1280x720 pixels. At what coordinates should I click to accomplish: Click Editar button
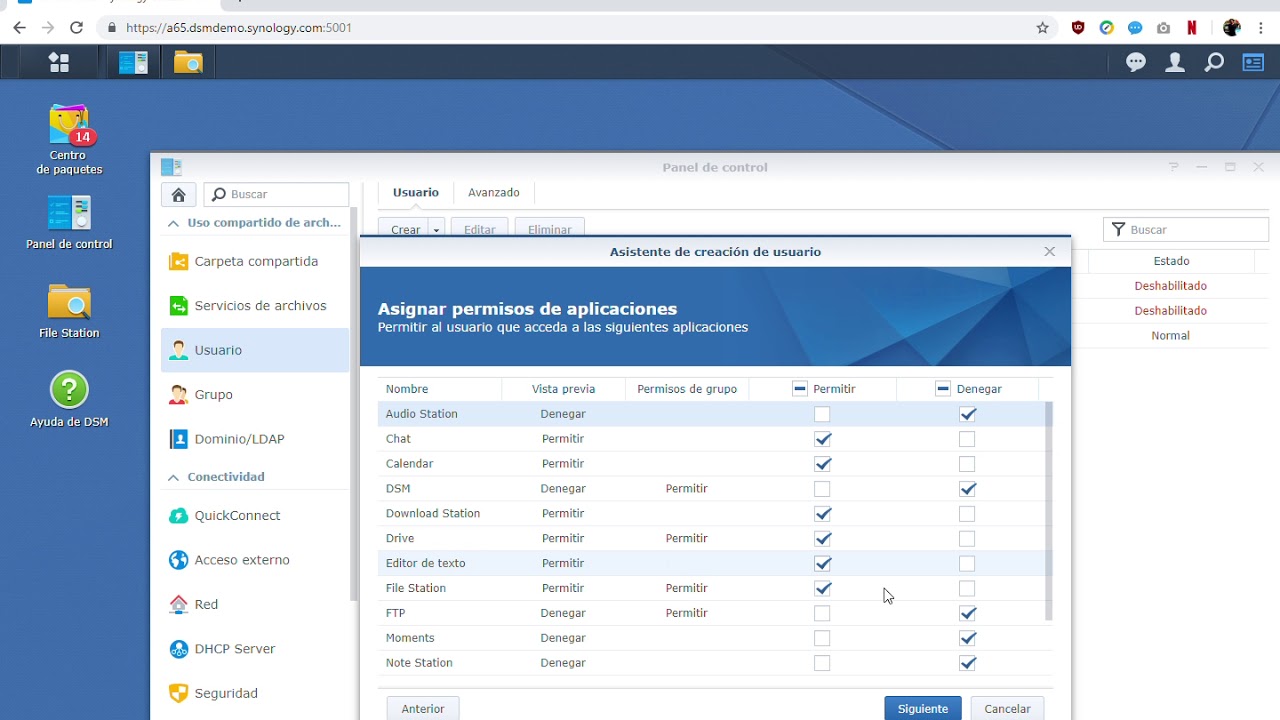click(x=480, y=230)
